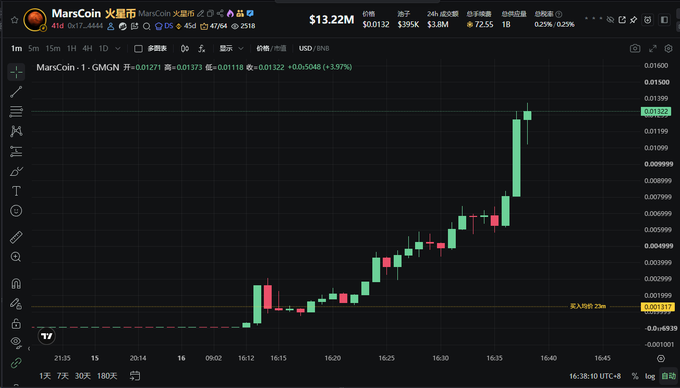Toggle price / market cap display
The width and height of the screenshot is (680, 388).
271,49
